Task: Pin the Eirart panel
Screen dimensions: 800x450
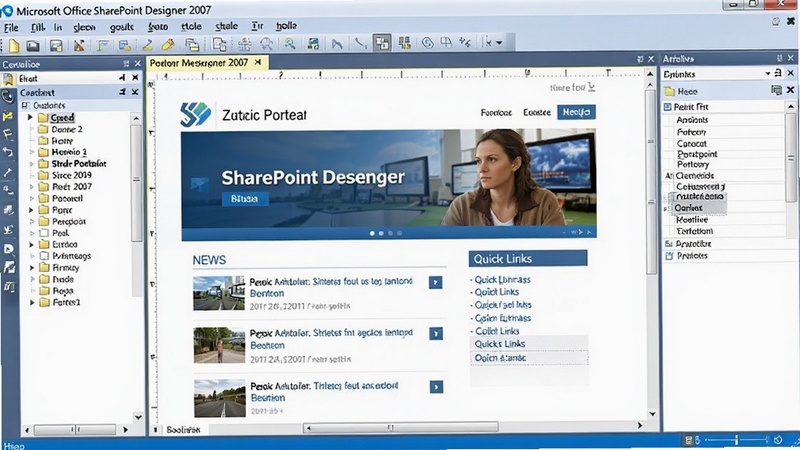Action: [122, 78]
